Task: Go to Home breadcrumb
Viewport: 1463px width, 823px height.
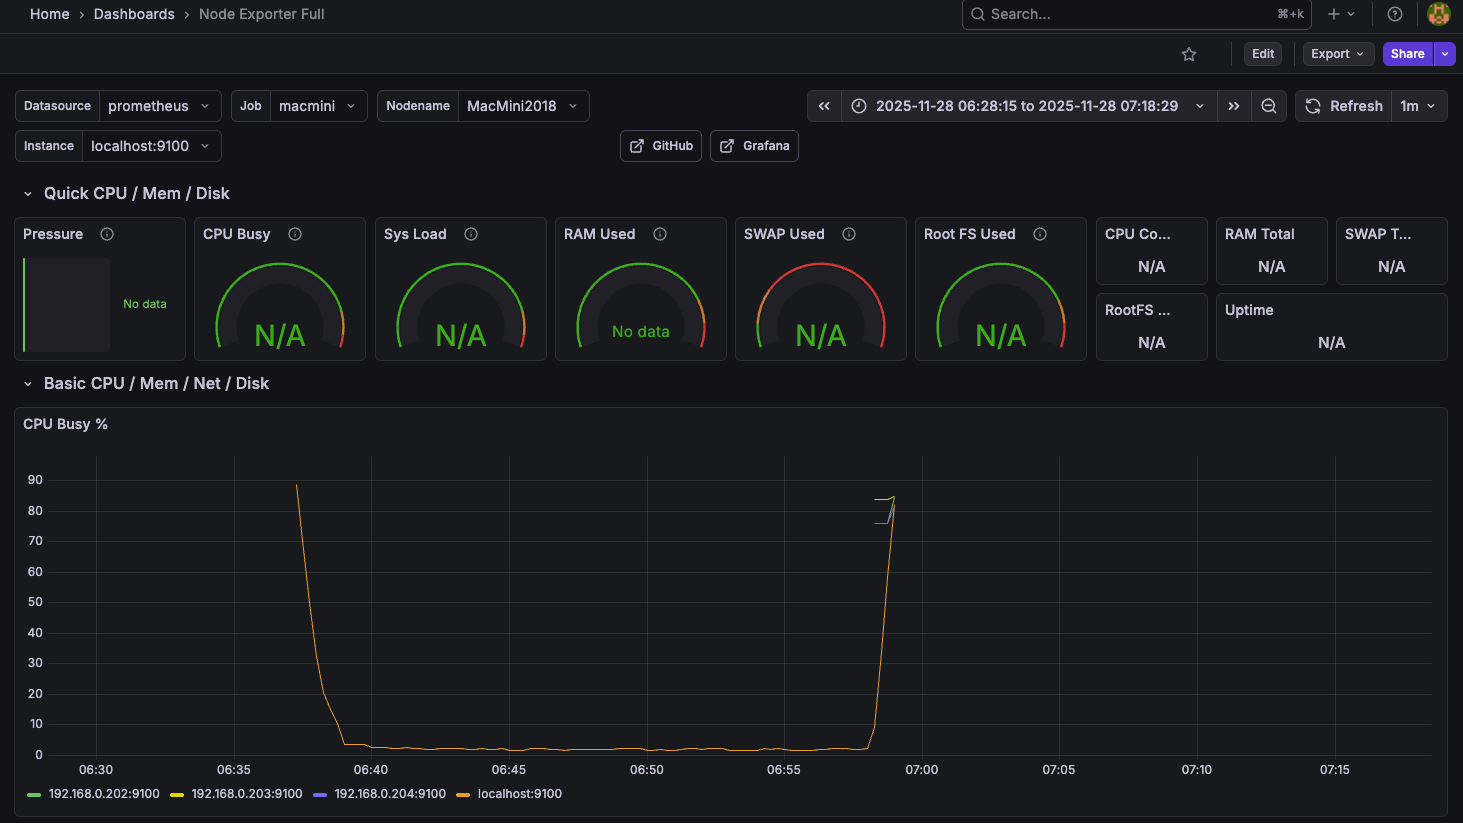Action: click(x=50, y=14)
